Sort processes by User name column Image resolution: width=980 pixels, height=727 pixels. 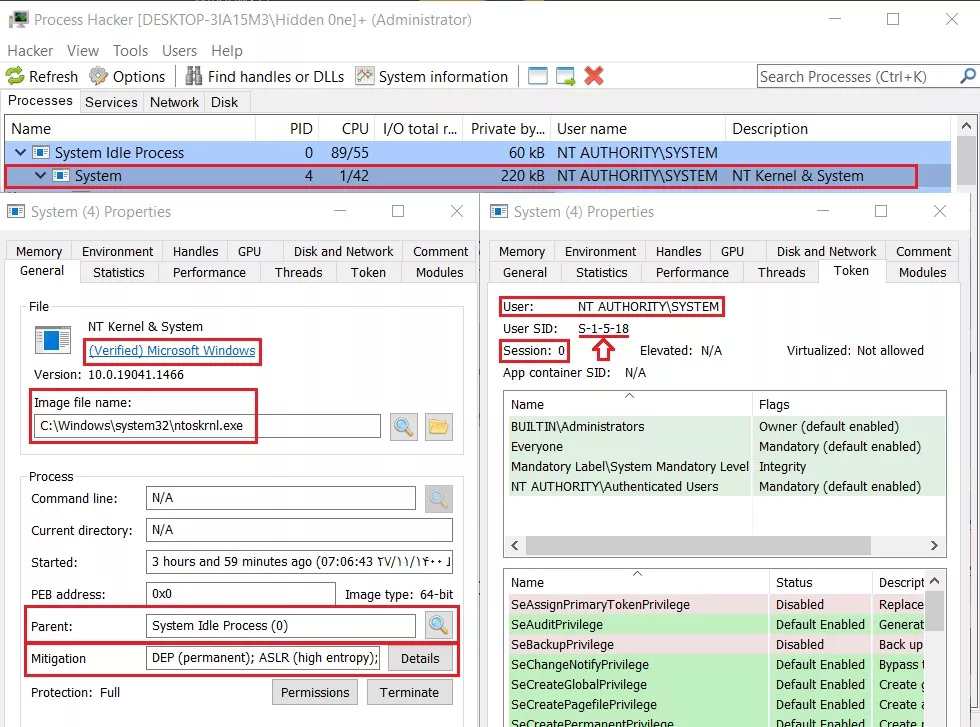click(638, 129)
